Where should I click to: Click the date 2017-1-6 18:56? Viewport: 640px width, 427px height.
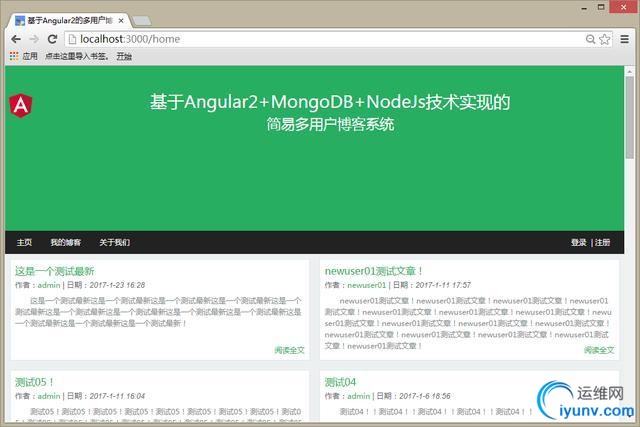pos(425,396)
